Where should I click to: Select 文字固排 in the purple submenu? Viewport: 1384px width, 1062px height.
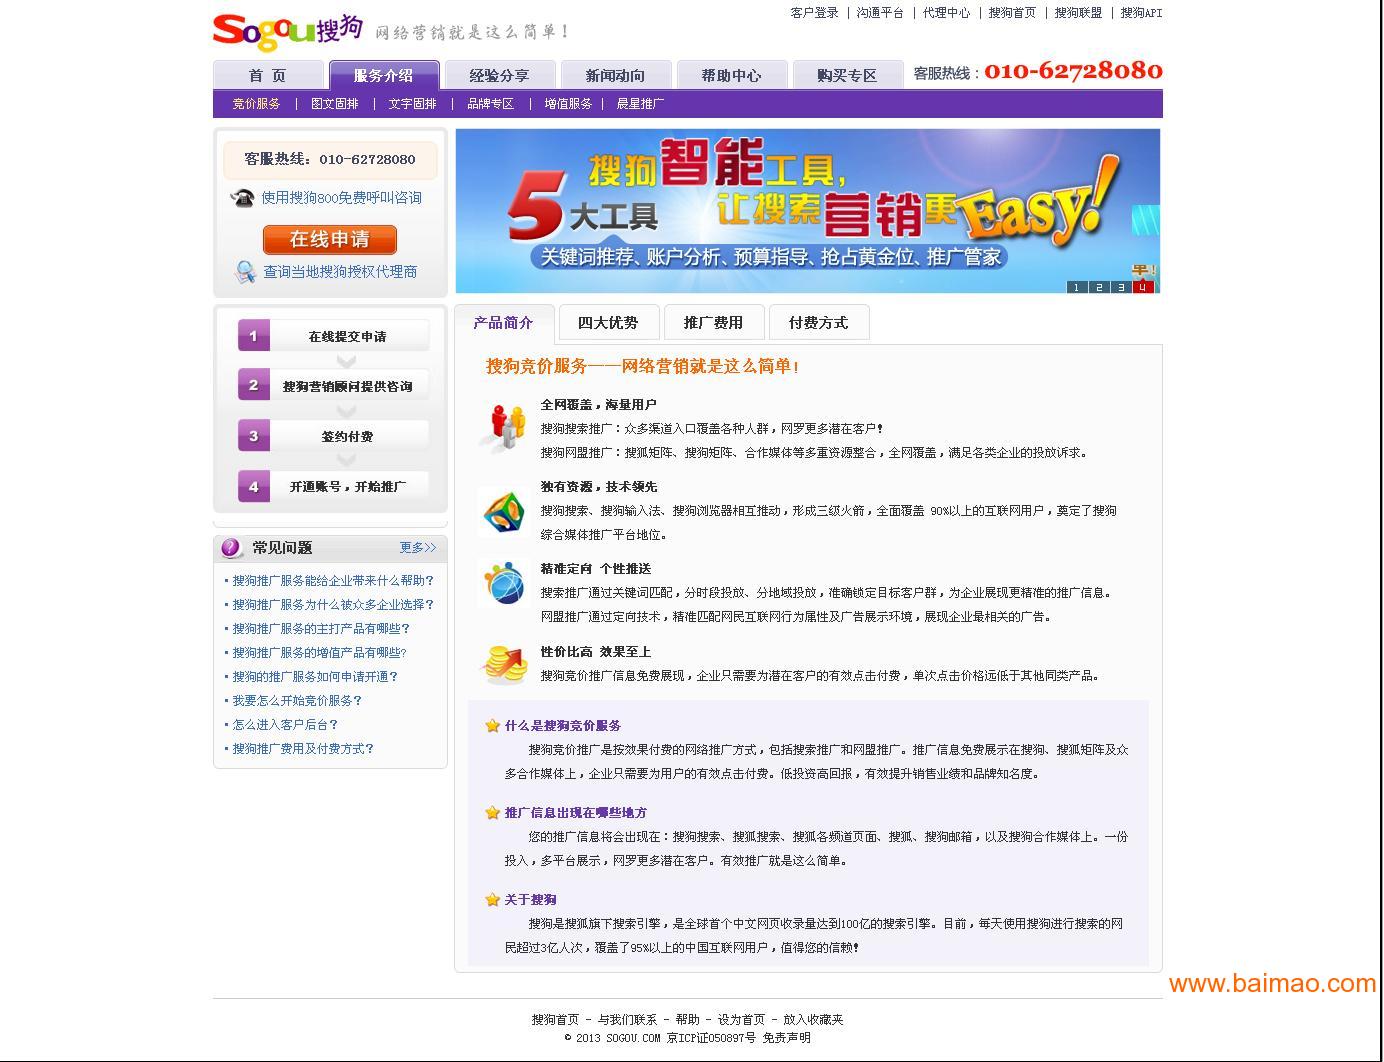[x=412, y=104]
